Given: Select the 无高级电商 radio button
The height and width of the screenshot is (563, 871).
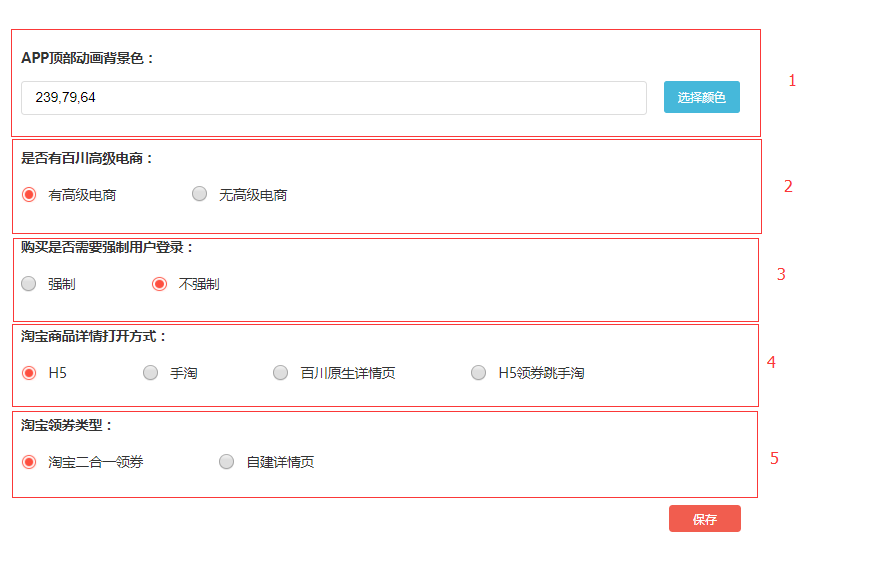Looking at the screenshot, I should (199, 194).
